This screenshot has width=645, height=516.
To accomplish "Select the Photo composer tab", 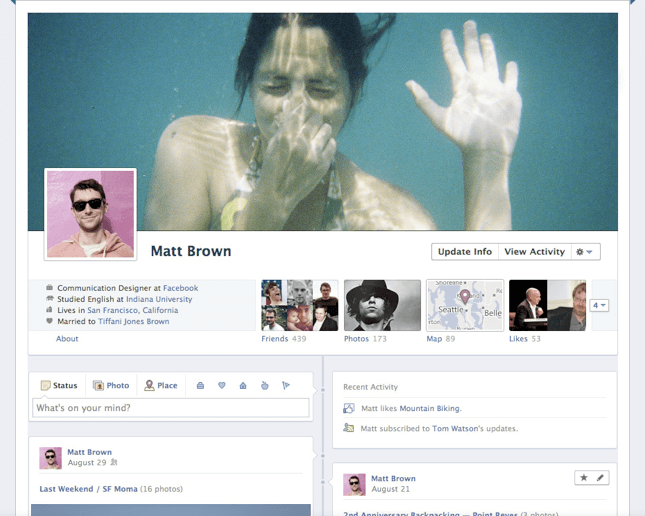I will [111, 386].
